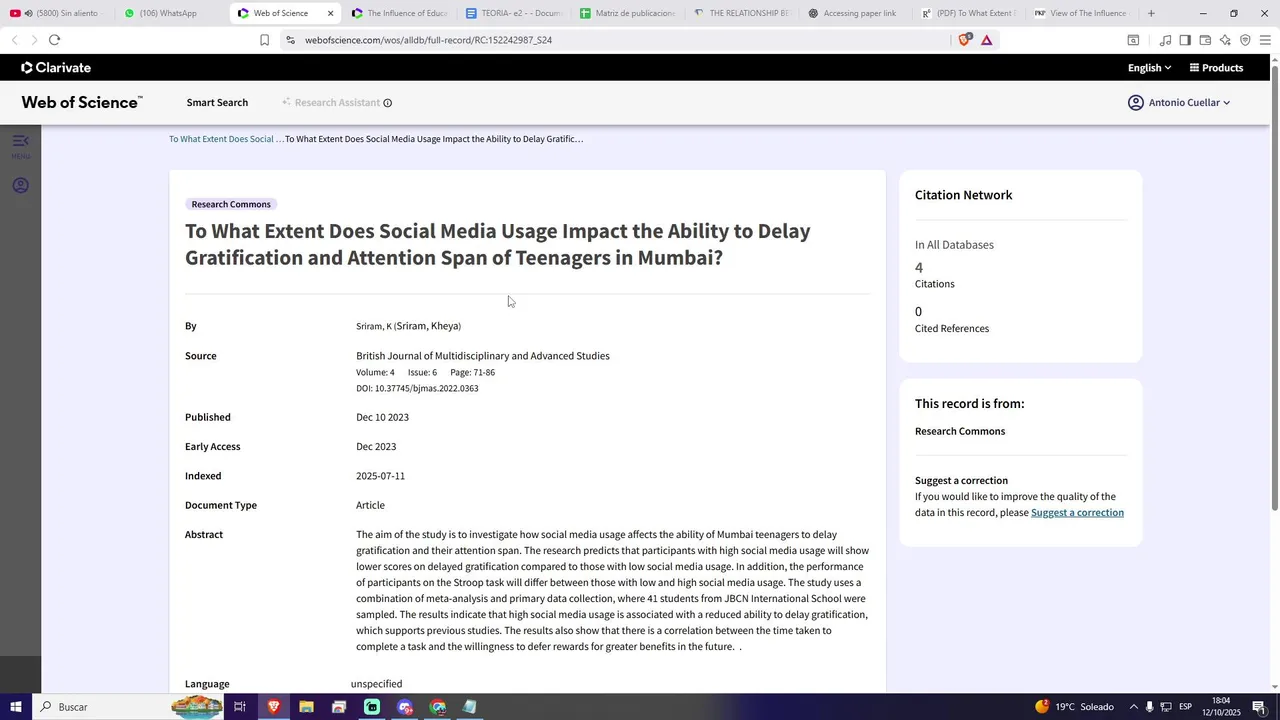Viewport: 1280px width, 720px height.
Task: Click the journal name British Journal of Multidisciplinary
Action: [x=483, y=356]
